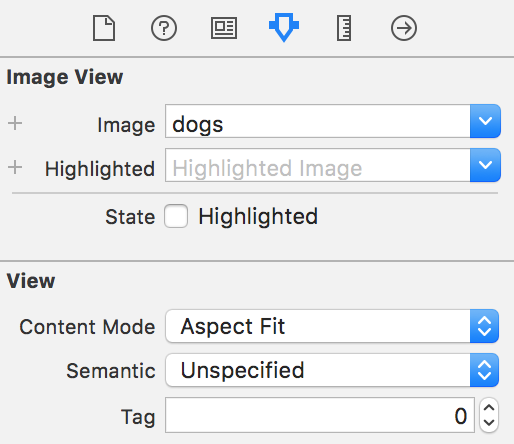Enable the Highlighted state checkbox
The width and height of the screenshot is (514, 444).
pyautogui.click(x=176, y=216)
